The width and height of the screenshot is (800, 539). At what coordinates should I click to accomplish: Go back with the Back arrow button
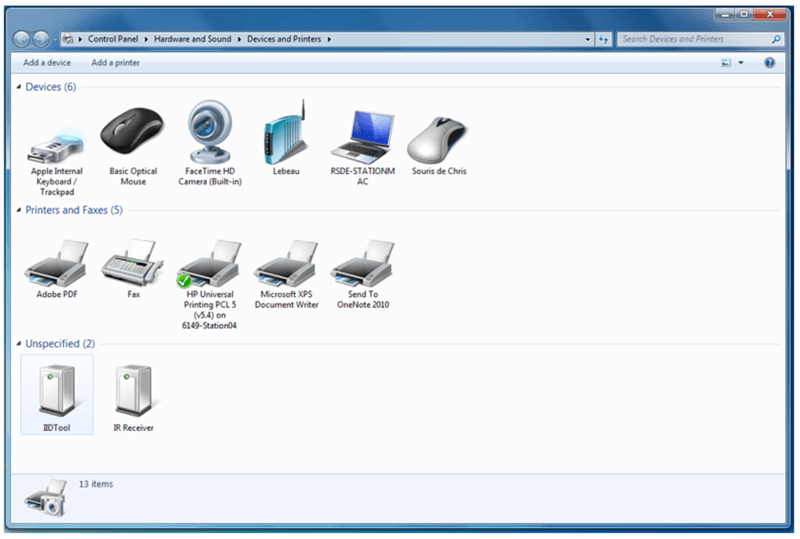(x=22, y=39)
